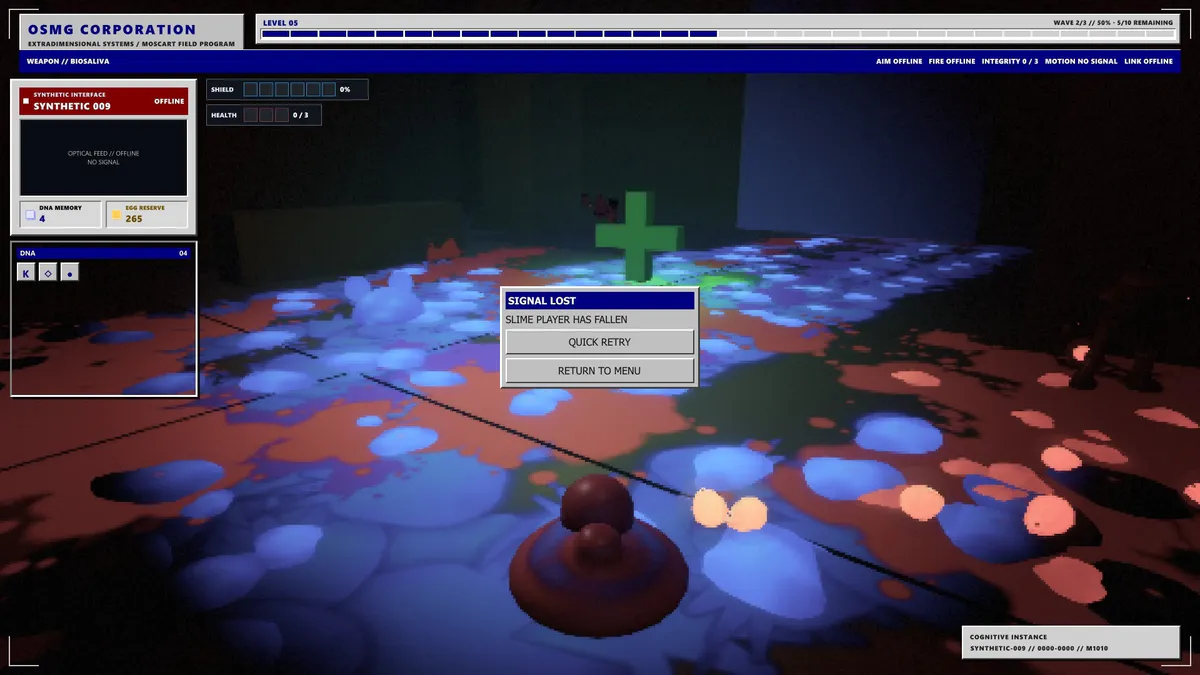Click the DNA count 04
The image size is (1200, 675).
(x=183, y=253)
